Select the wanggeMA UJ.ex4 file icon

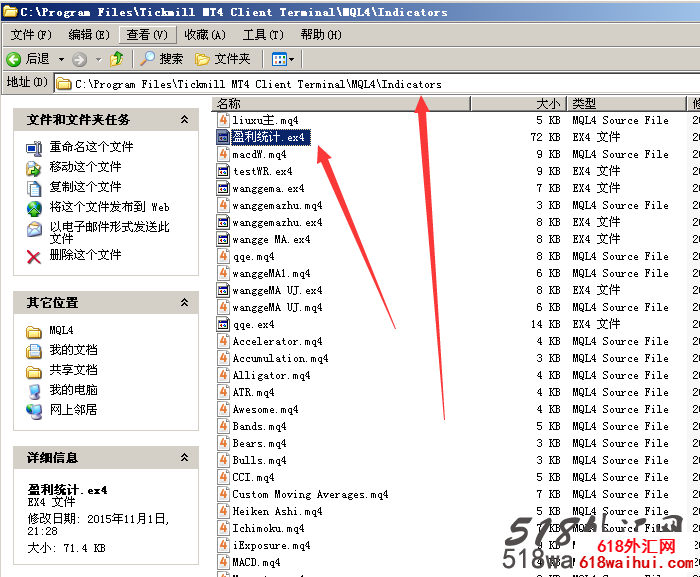point(223,290)
